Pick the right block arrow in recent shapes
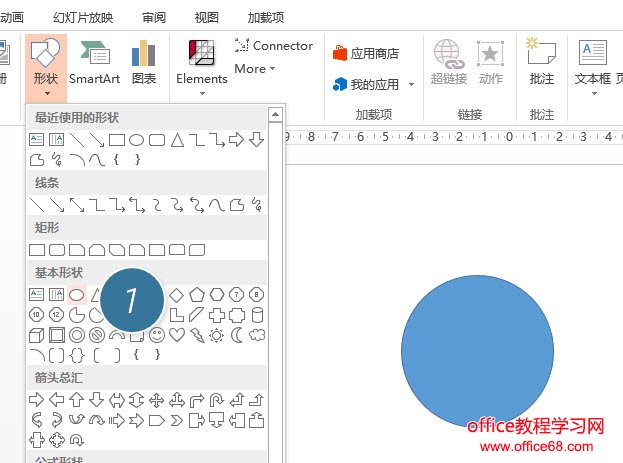Screen dimensions: 623x463 [x=236, y=140]
